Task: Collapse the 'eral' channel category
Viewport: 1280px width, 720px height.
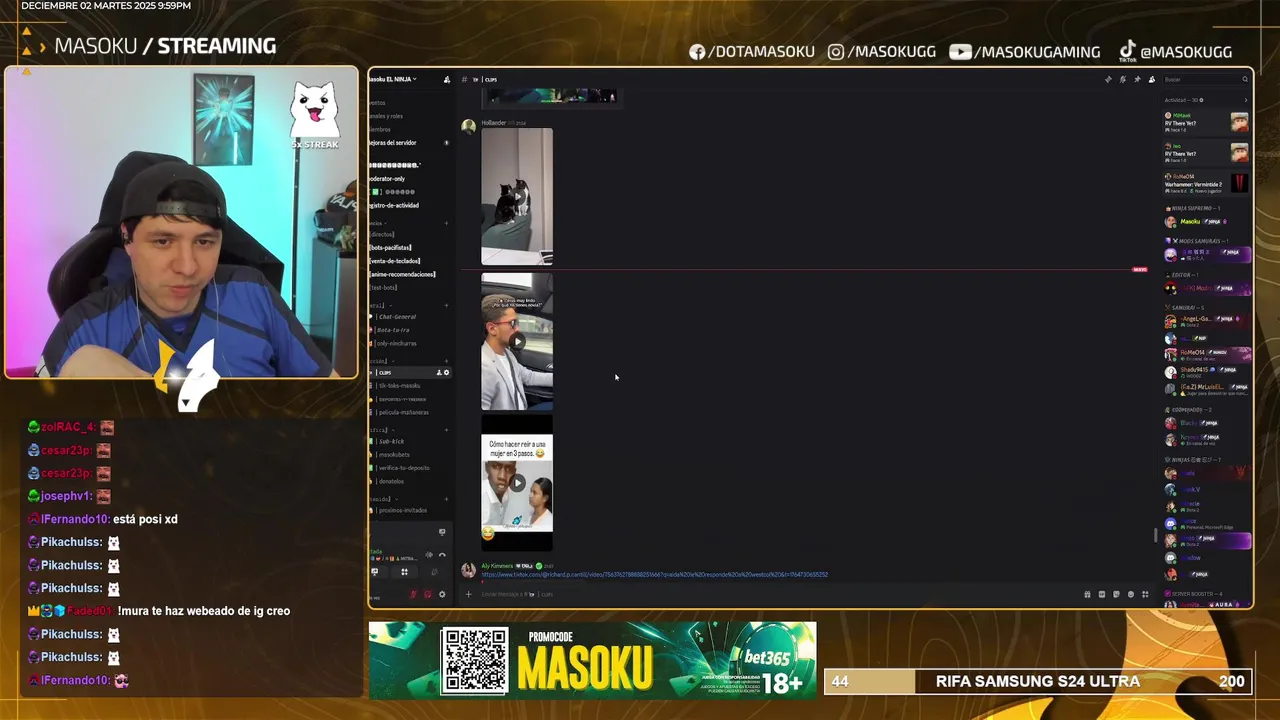Action: pyautogui.click(x=380, y=306)
